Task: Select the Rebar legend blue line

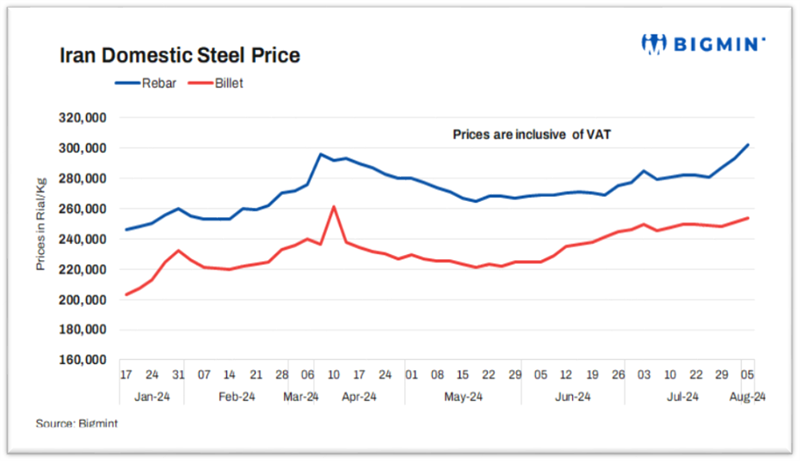Action: tap(128, 83)
